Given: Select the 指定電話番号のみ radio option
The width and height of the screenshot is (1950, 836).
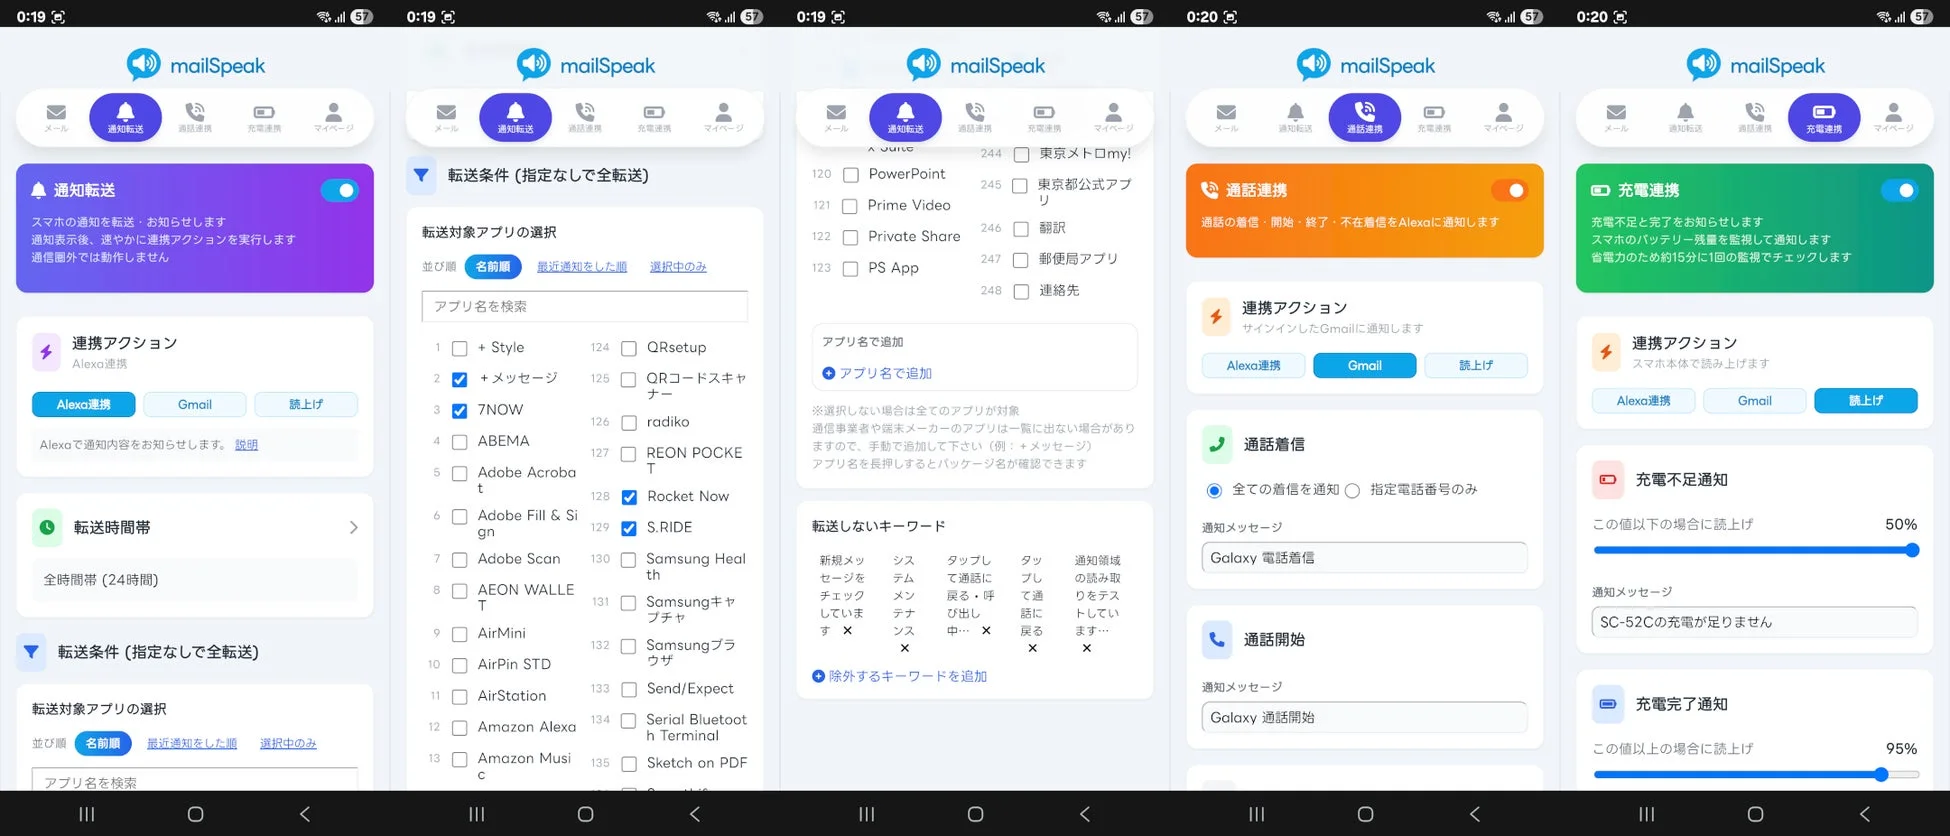Looking at the screenshot, I should (1352, 490).
